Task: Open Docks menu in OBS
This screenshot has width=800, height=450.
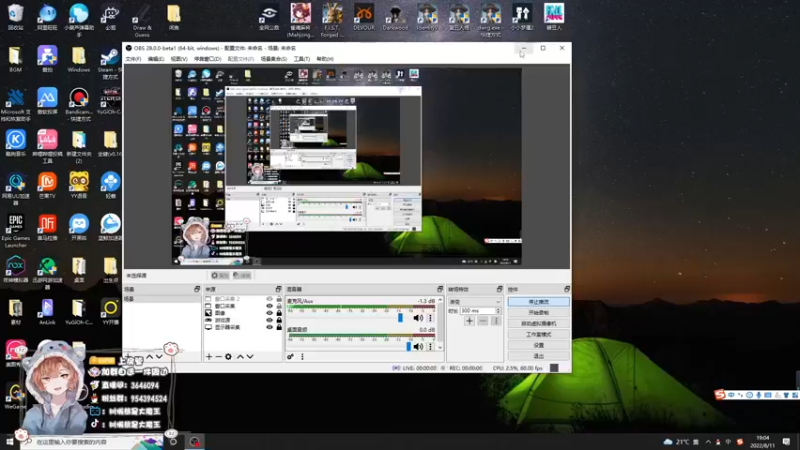Action: (x=208, y=59)
